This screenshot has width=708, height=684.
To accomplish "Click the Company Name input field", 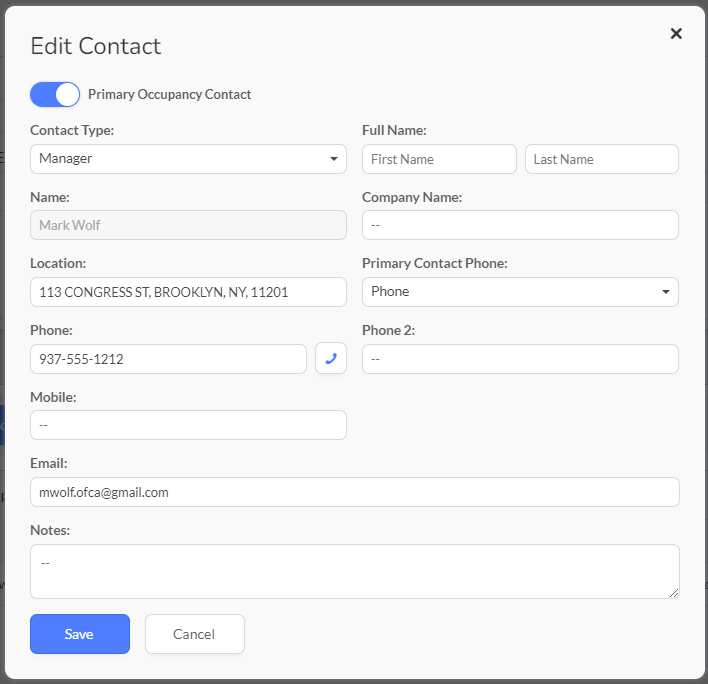I will coord(520,225).
